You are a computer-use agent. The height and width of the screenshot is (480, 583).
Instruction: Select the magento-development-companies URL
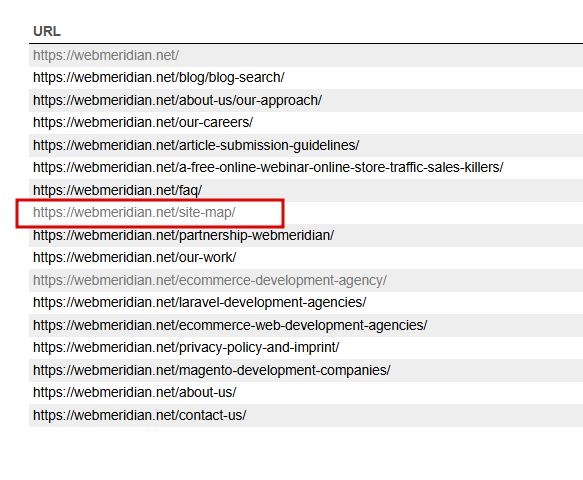pos(212,370)
